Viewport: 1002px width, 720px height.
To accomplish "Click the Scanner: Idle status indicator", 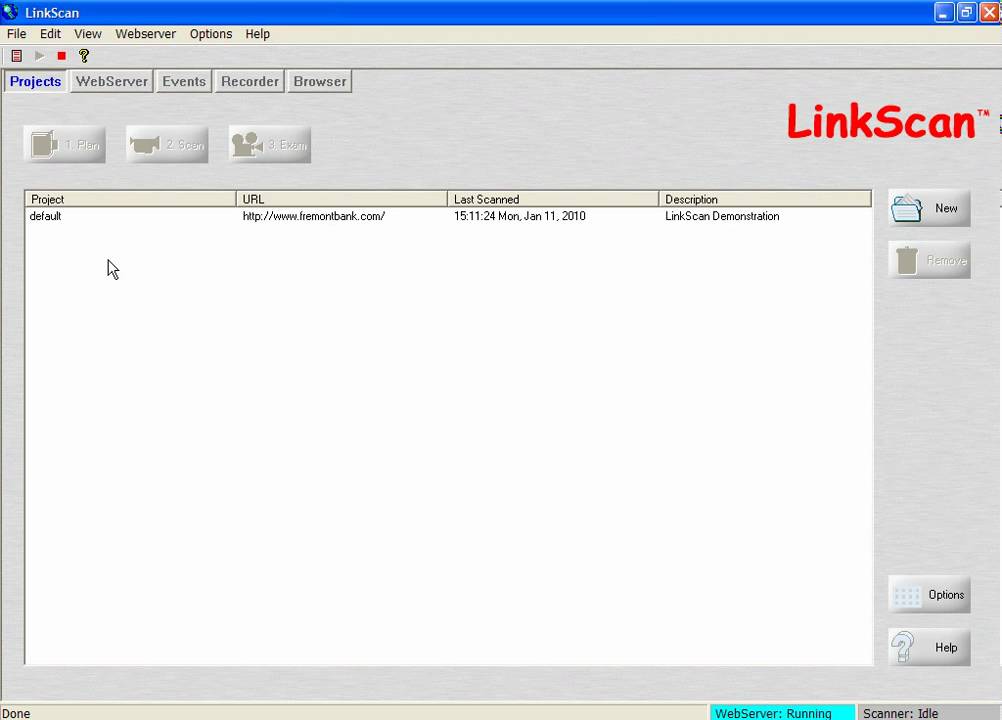I will (930, 713).
